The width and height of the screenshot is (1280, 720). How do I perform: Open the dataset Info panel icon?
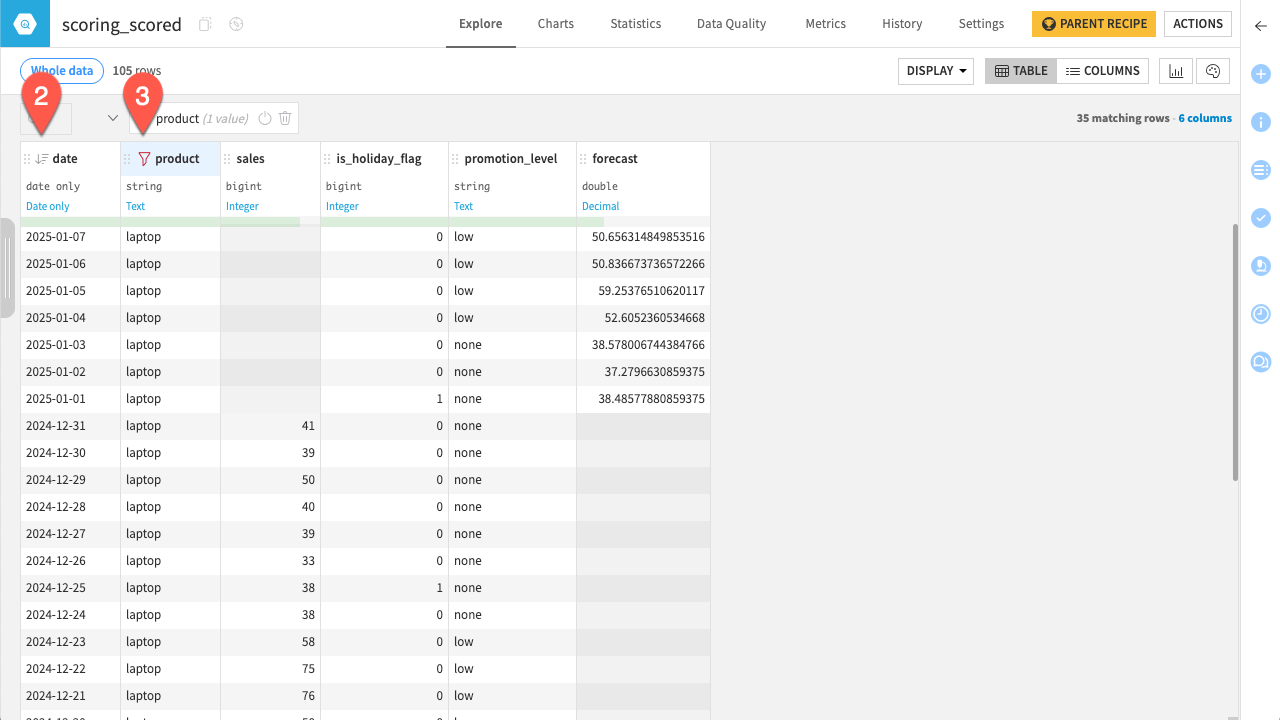tap(1260, 122)
